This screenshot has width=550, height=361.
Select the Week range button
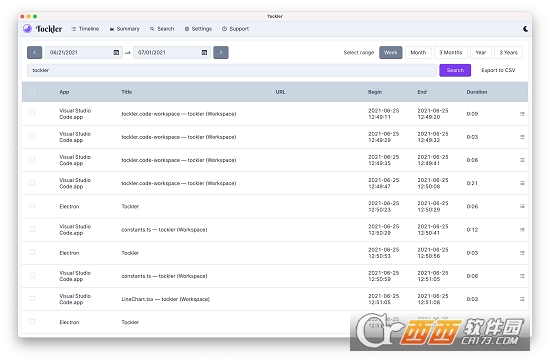[390, 53]
